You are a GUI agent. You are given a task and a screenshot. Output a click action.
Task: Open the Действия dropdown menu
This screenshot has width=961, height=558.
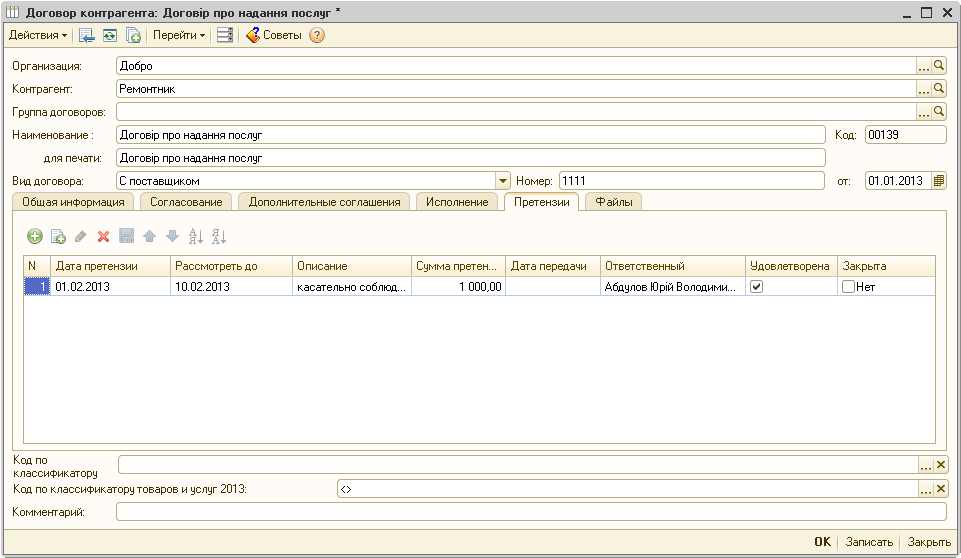(x=38, y=35)
